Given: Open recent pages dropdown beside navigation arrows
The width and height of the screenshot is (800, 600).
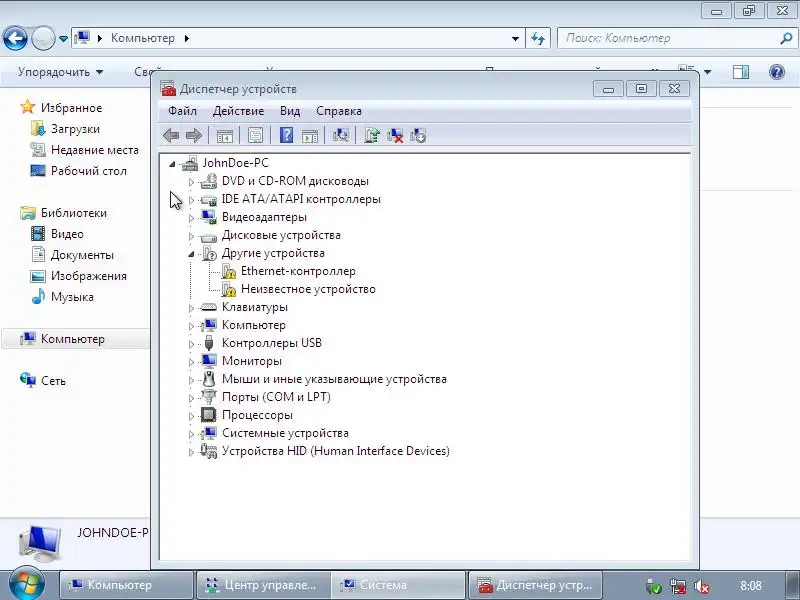Looking at the screenshot, I should [63, 39].
